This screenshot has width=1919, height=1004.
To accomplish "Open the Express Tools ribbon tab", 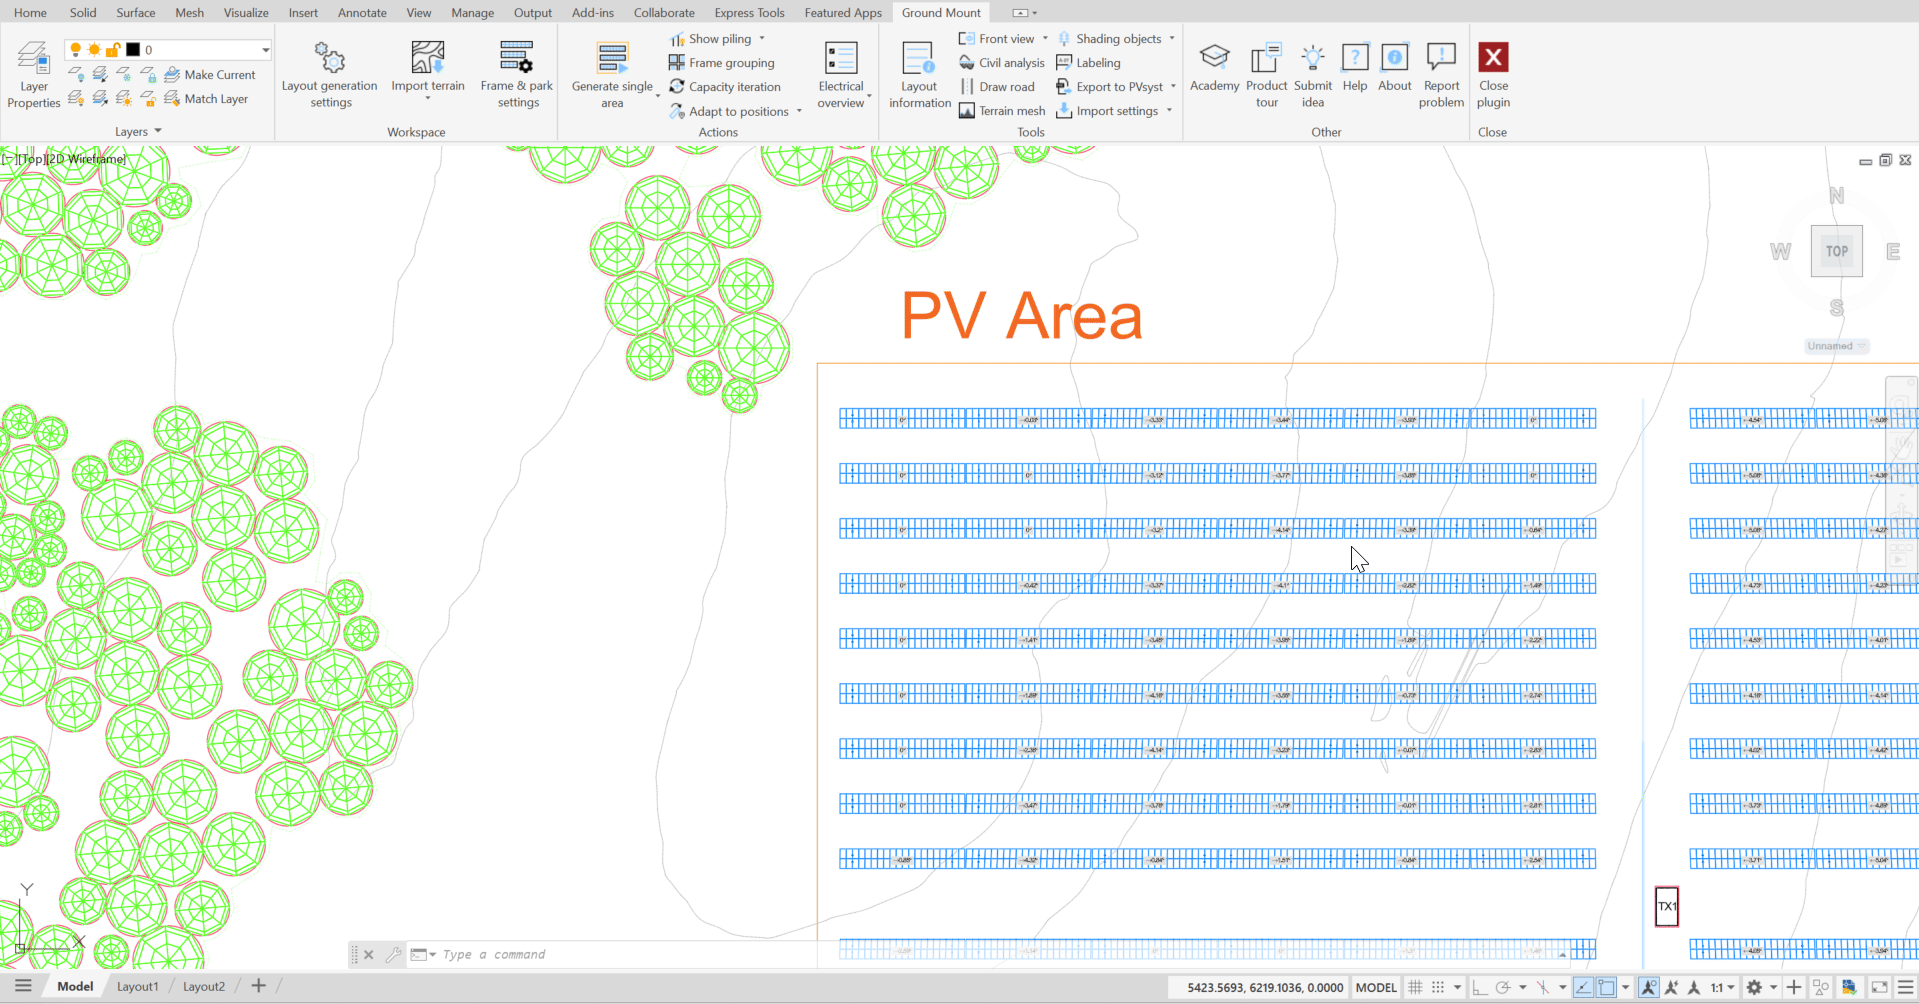I will 749,13.
